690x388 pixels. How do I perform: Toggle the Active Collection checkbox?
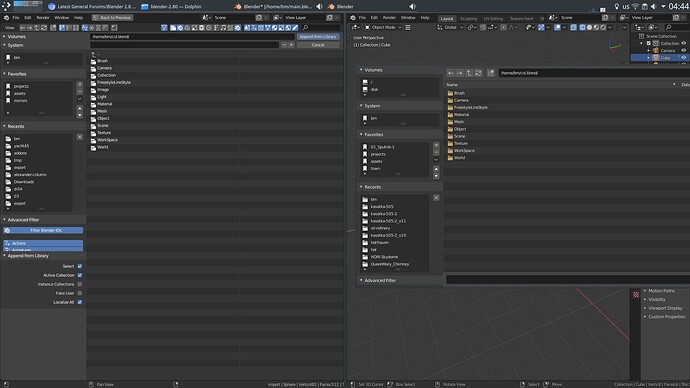tap(80, 275)
